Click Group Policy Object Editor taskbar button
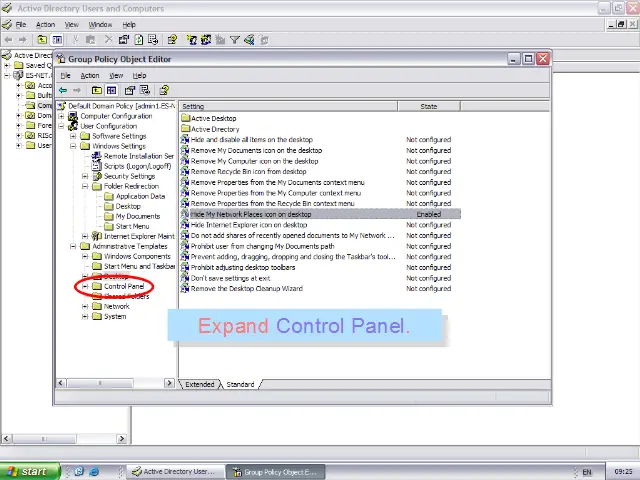The image size is (640, 480). pos(276,472)
